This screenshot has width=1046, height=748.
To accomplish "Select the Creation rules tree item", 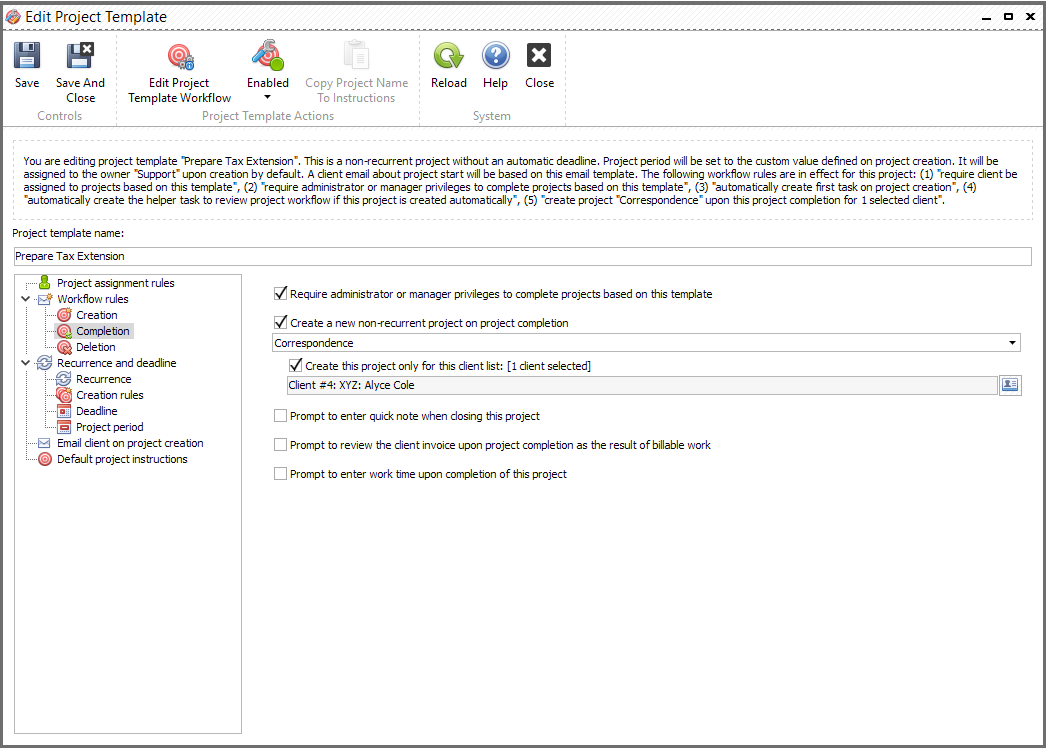I will (x=109, y=395).
